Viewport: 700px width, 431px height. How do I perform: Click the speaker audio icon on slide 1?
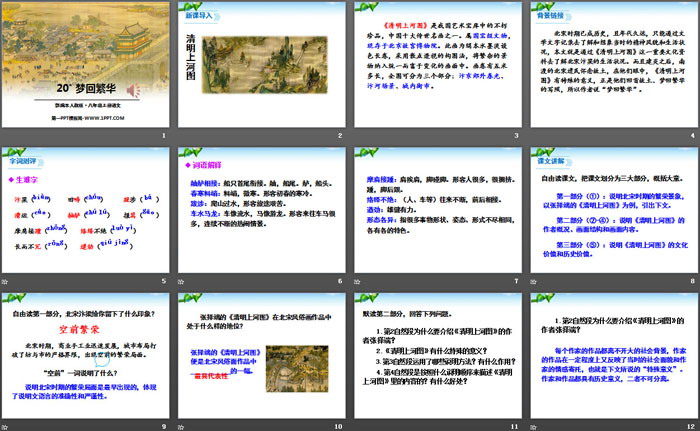pyautogui.click(x=133, y=91)
